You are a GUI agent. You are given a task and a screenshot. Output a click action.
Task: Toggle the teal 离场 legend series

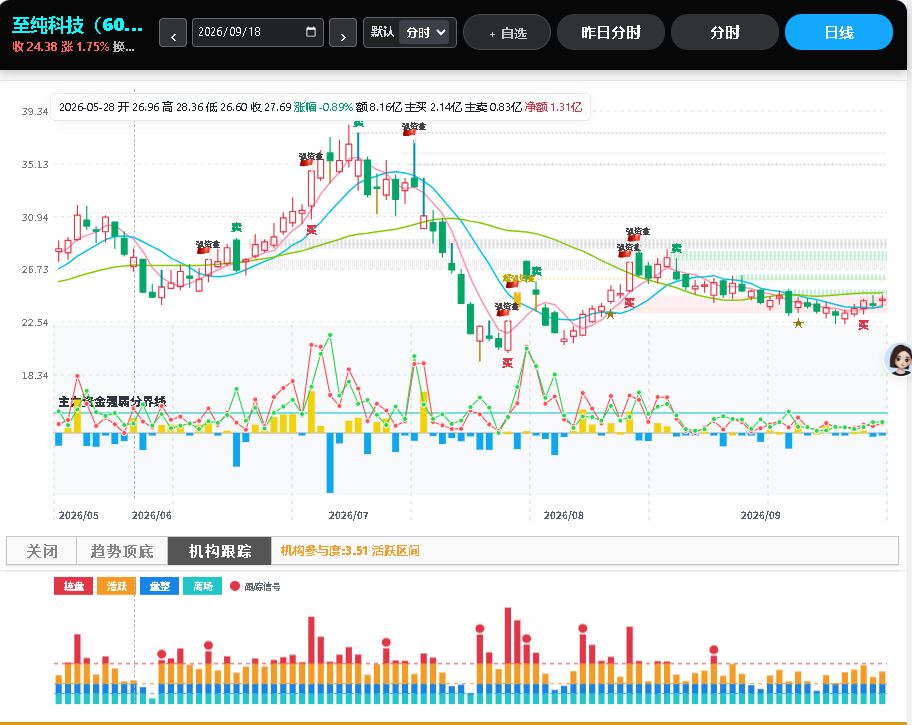click(202, 586)
